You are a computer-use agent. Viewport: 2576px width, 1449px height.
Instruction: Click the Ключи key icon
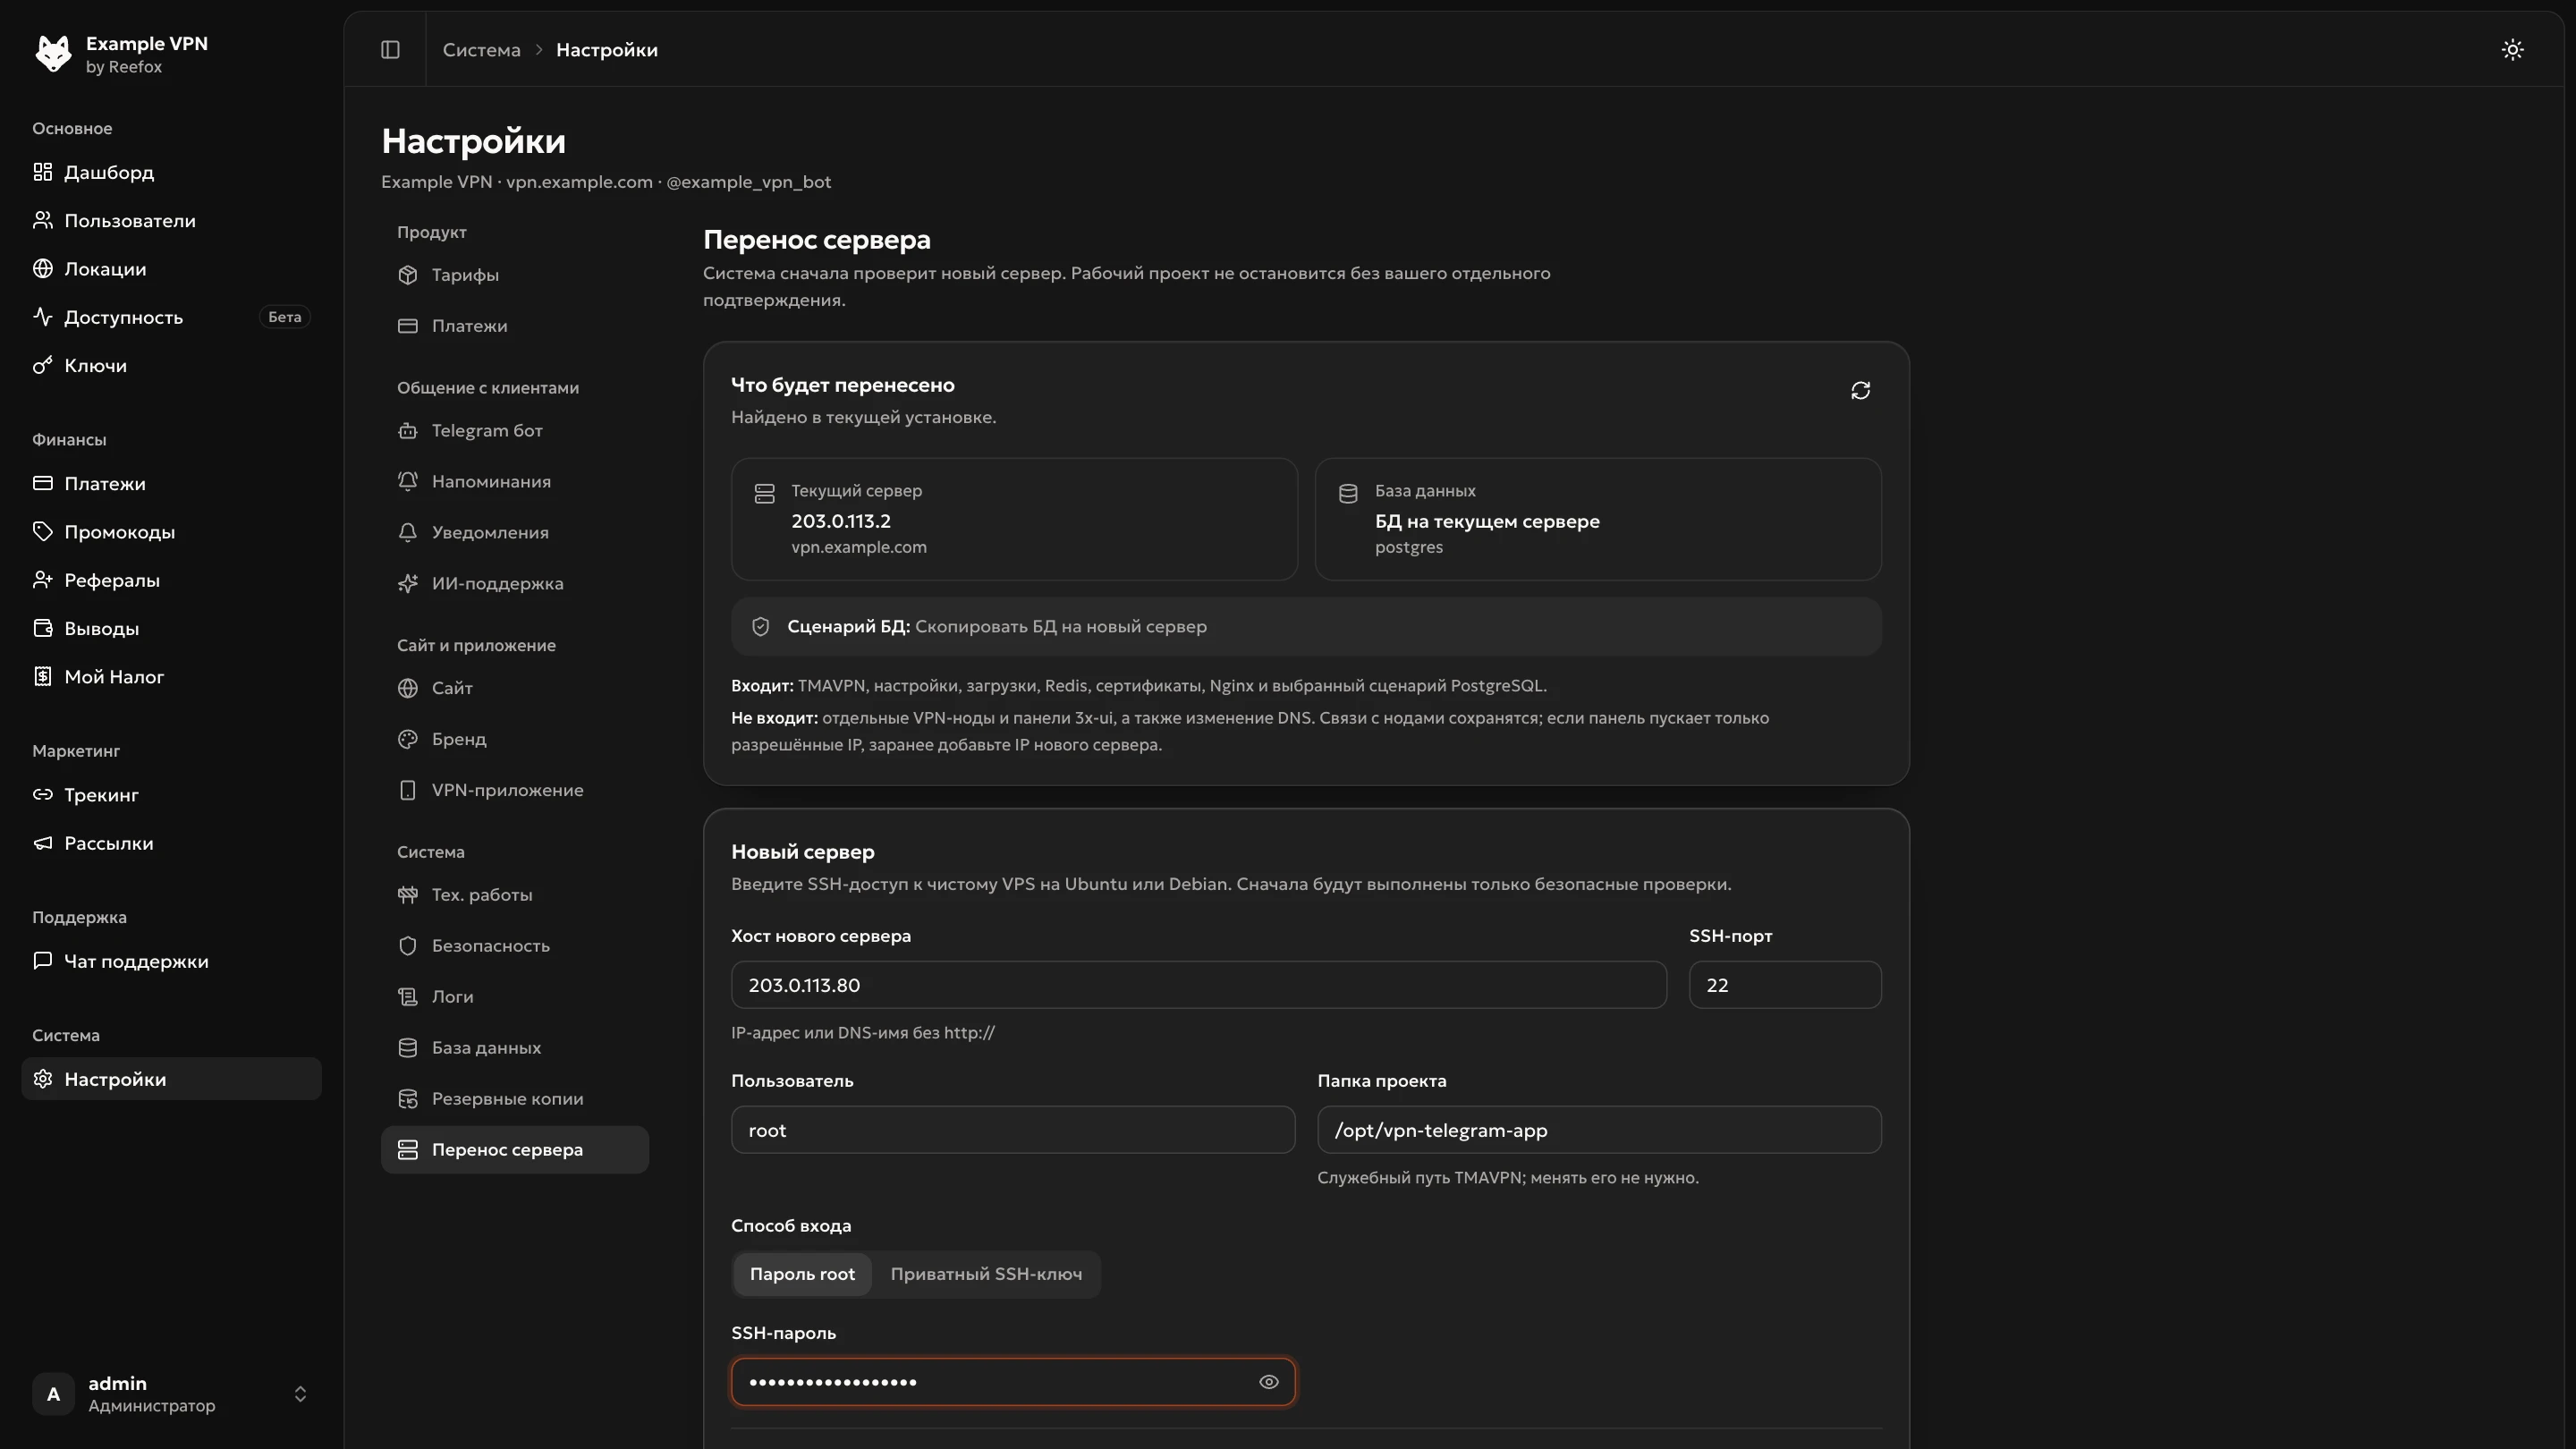click(x=42, y=365)
